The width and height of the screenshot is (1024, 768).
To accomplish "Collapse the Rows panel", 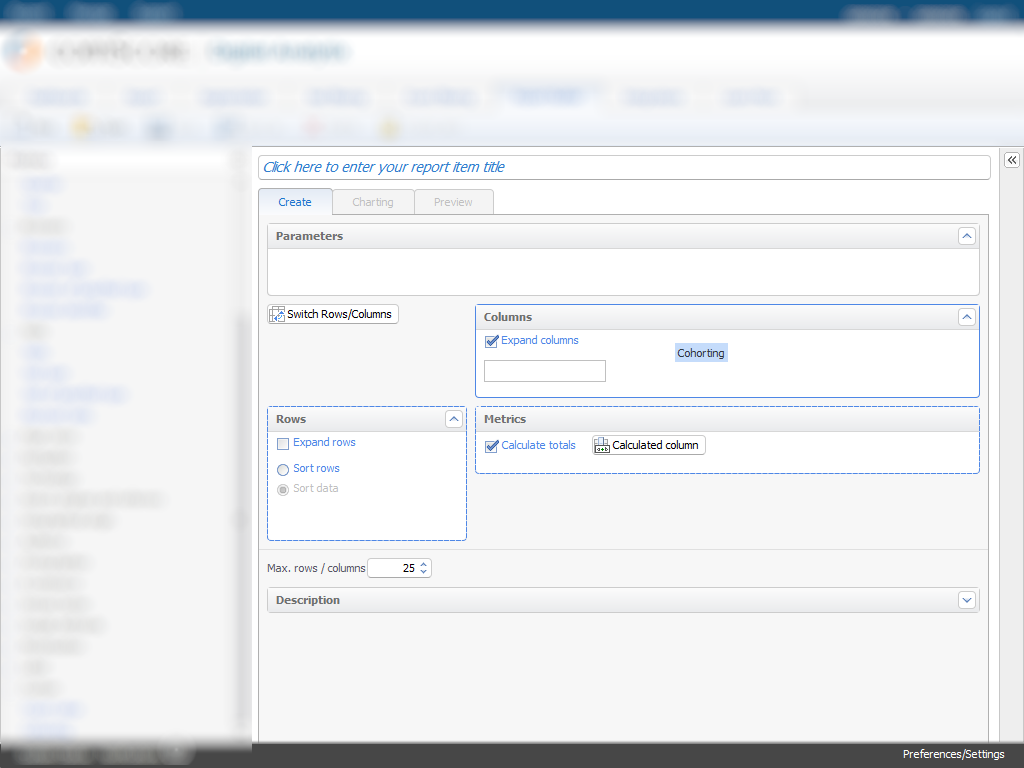I will point(454,419).
